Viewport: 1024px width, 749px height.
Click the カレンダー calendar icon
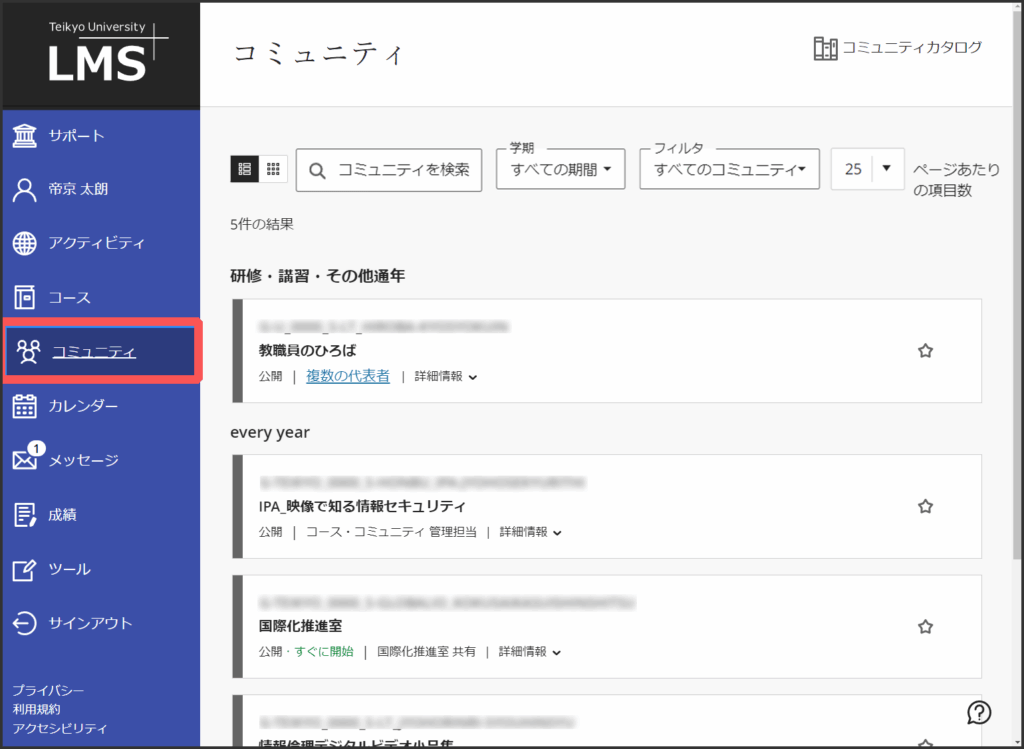25,406
